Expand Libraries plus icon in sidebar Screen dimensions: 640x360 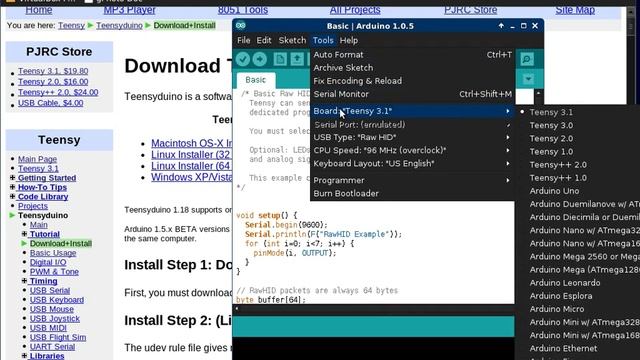24,356
